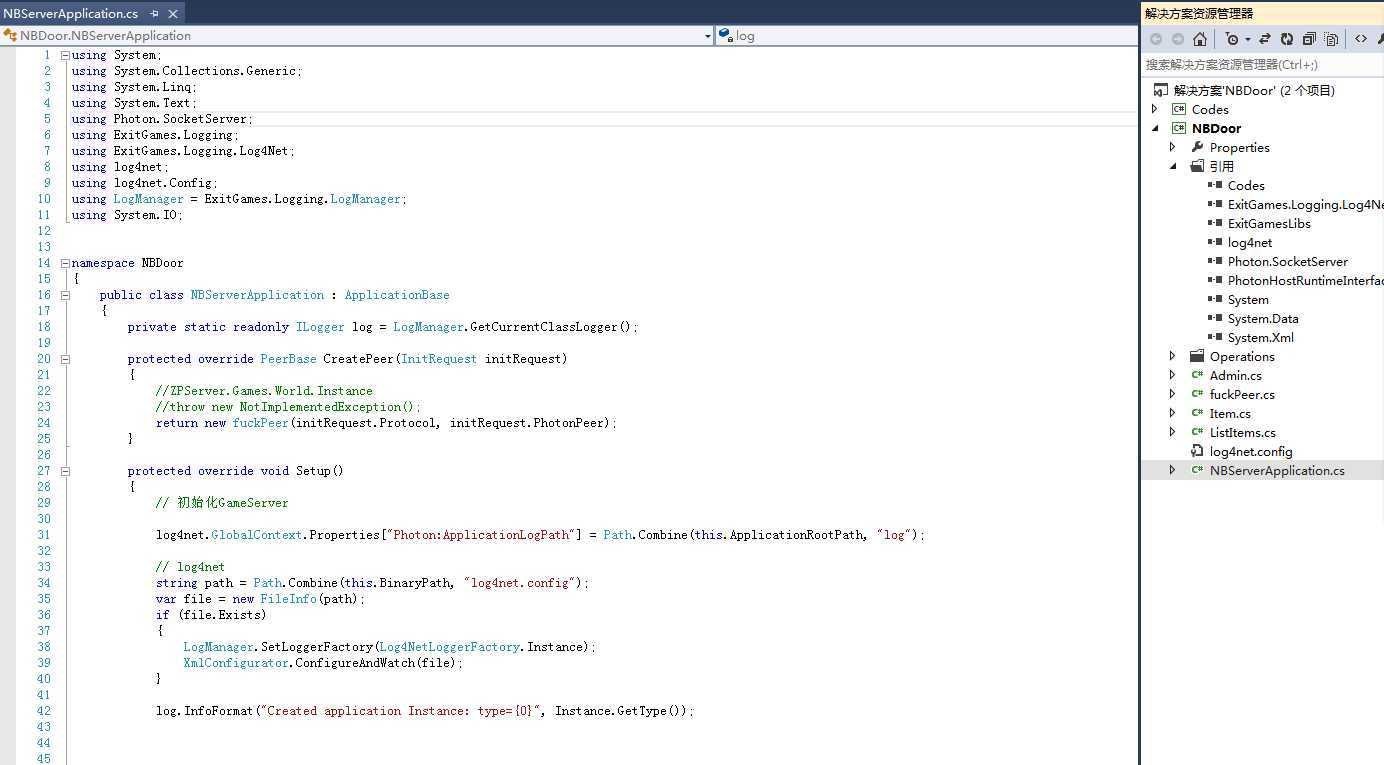Select solution 'NBDoor' root node
Screen dimensions: 1384x765
[1253, 90]
